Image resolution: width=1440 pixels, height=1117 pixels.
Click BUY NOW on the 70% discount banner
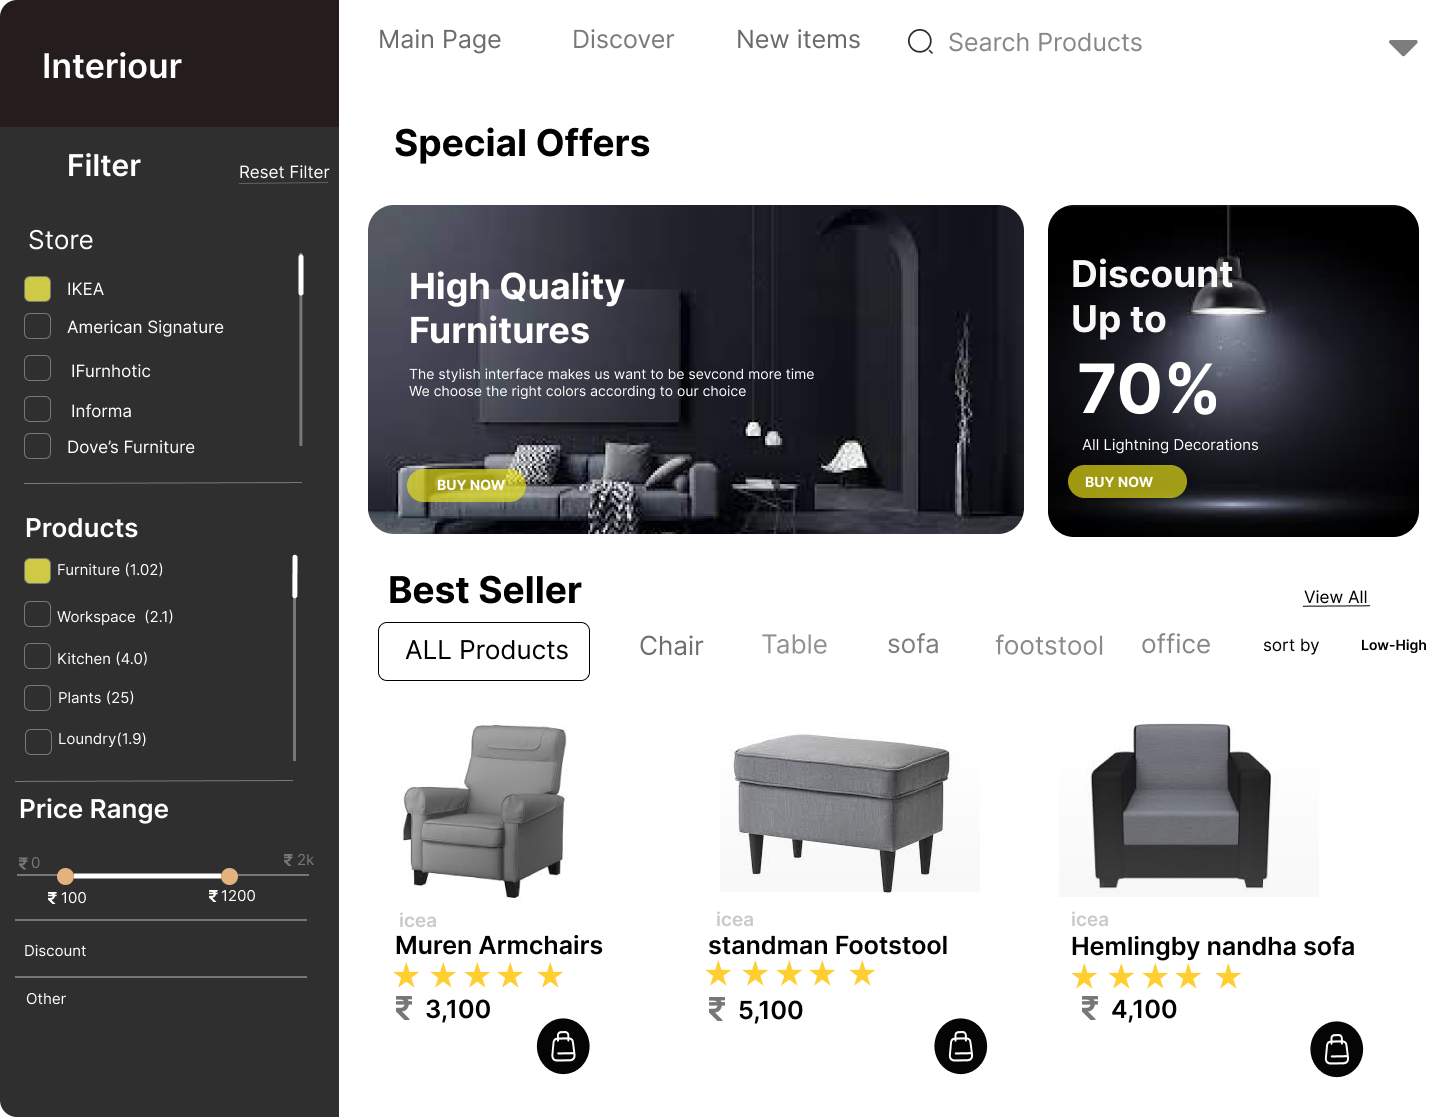(x=1127, y=482)
